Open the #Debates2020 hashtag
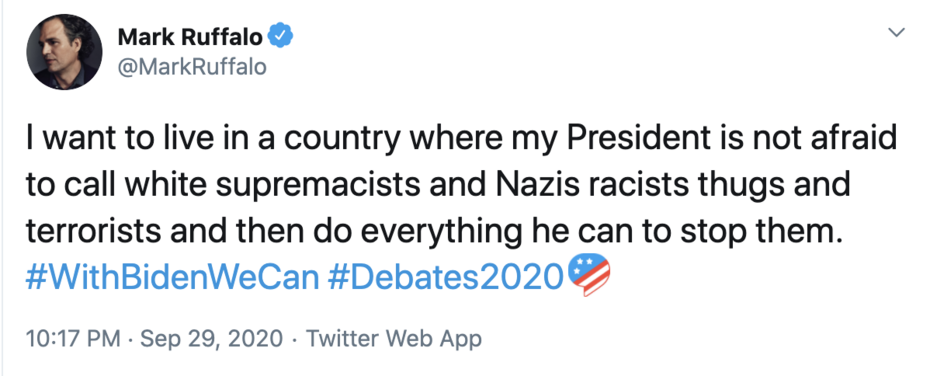The image size is (930, 376). [444, 276]
